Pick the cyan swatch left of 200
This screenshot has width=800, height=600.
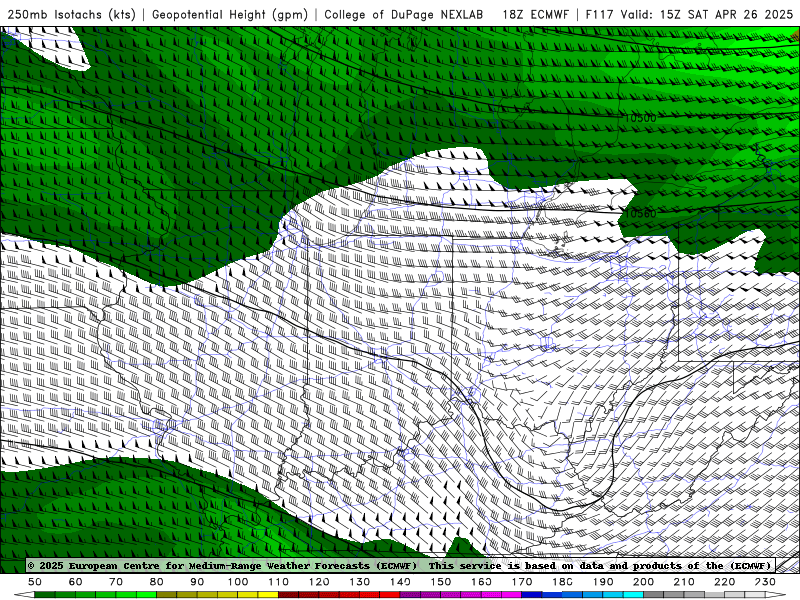pyautogui.click(x=633, y=595)
